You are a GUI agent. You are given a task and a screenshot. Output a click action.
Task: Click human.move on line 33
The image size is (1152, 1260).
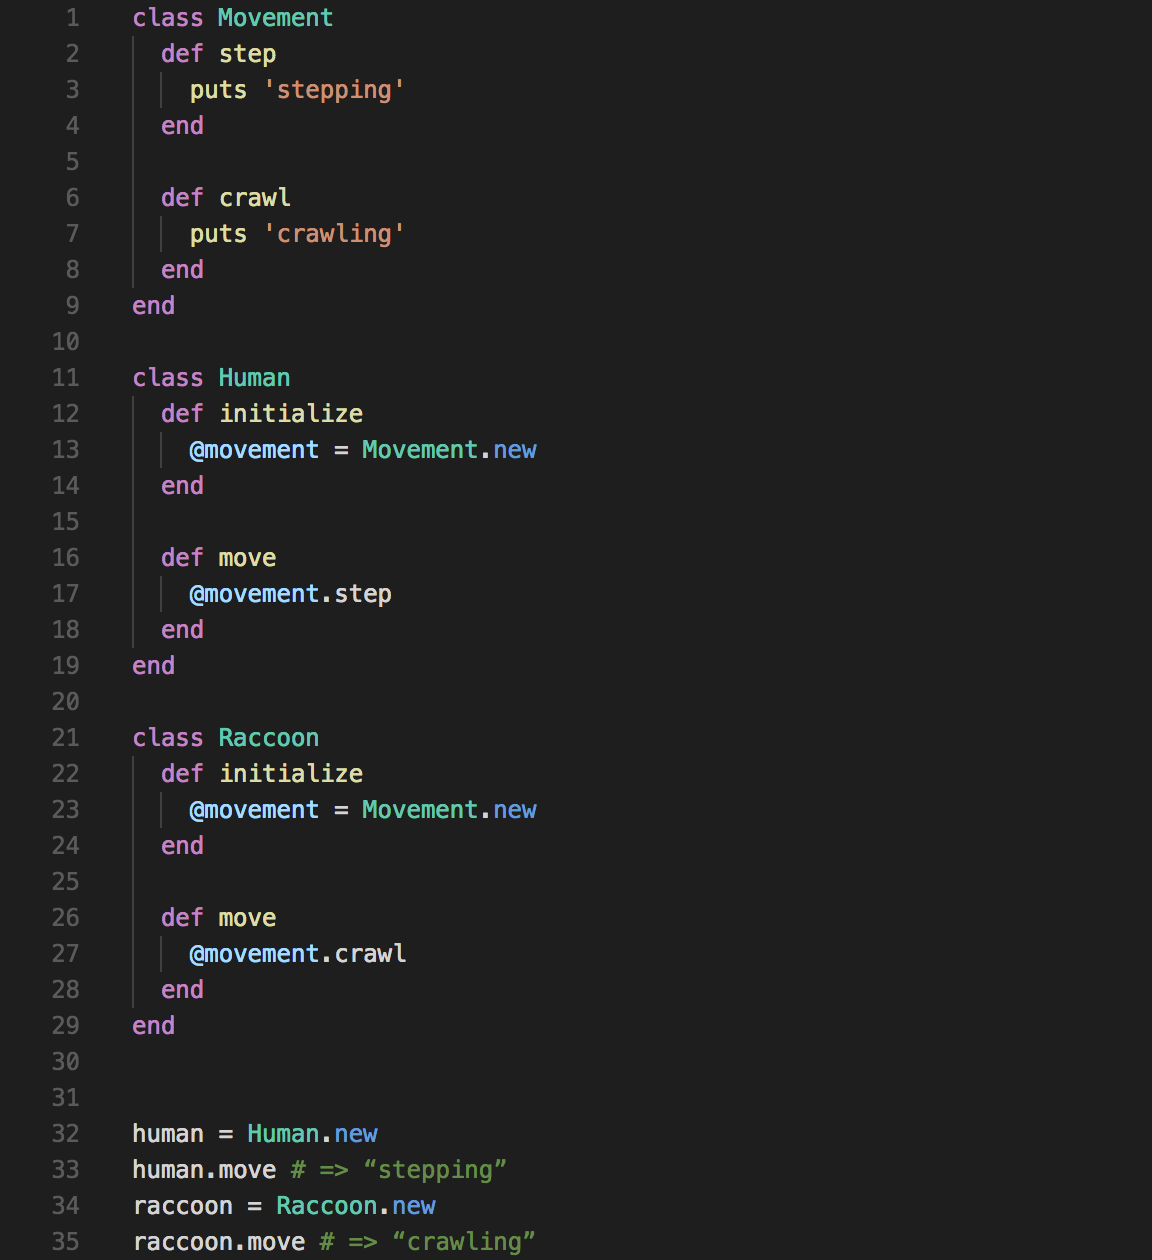coord(204,1170)
